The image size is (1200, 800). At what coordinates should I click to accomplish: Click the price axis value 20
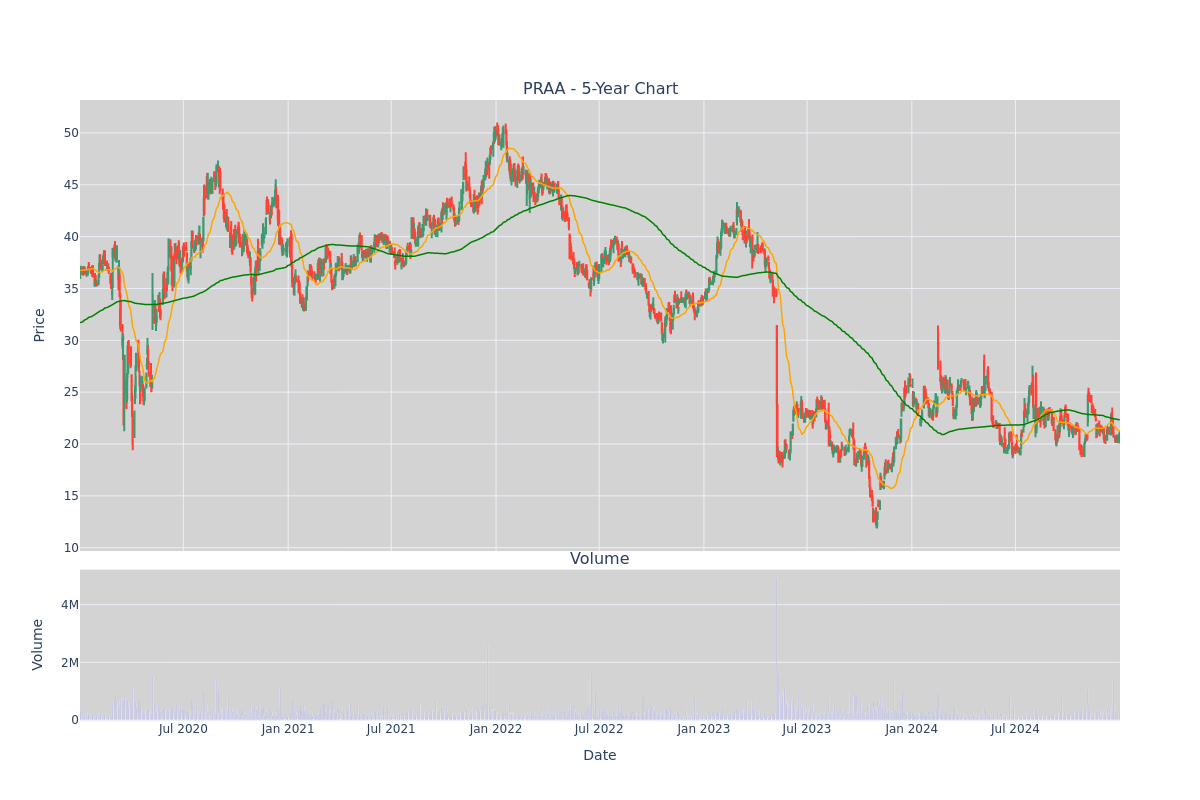coord(71,444)
